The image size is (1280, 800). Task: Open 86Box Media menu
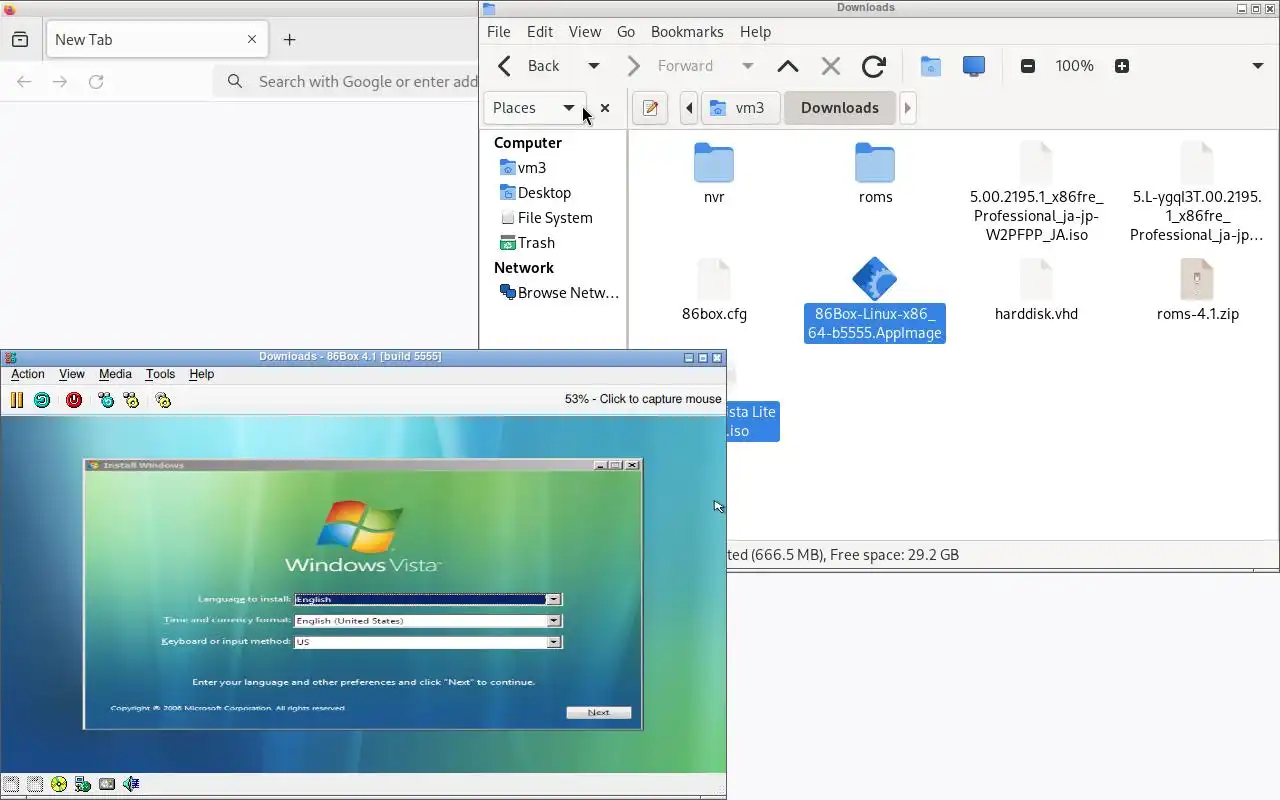[115, 374]
